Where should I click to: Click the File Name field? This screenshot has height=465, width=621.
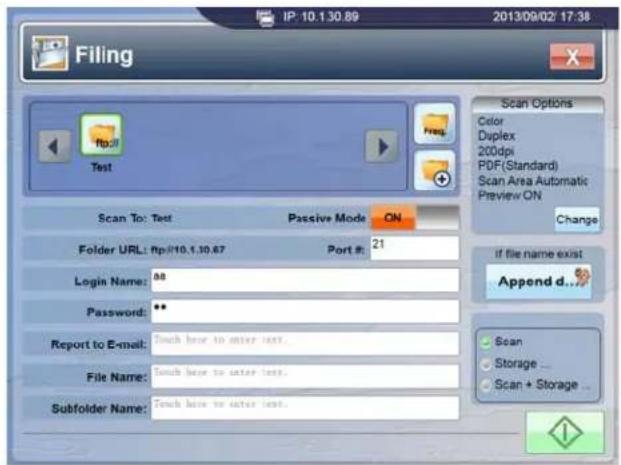[x=305, y=376]
